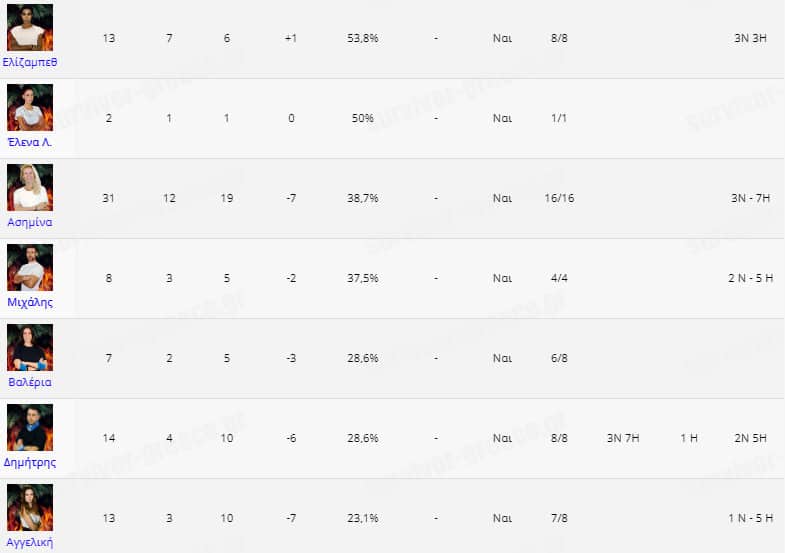
Task: Click the Ασημίνα name link
Action: click(x=30, y=222)
